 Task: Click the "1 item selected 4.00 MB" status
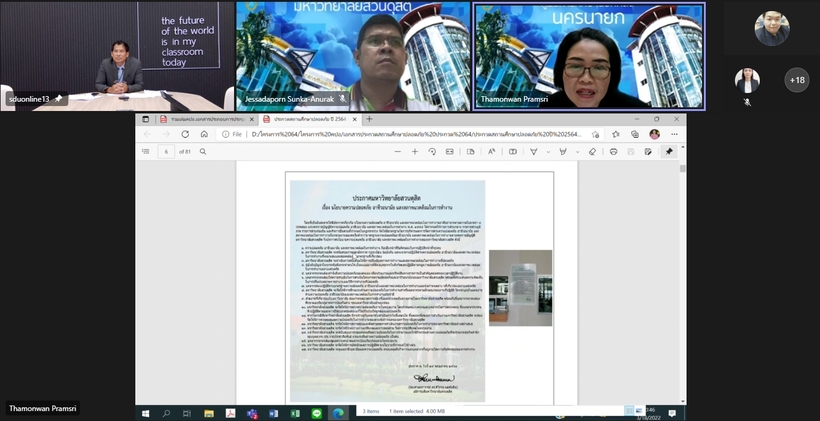pyautogui.click(x=418, y=411)
